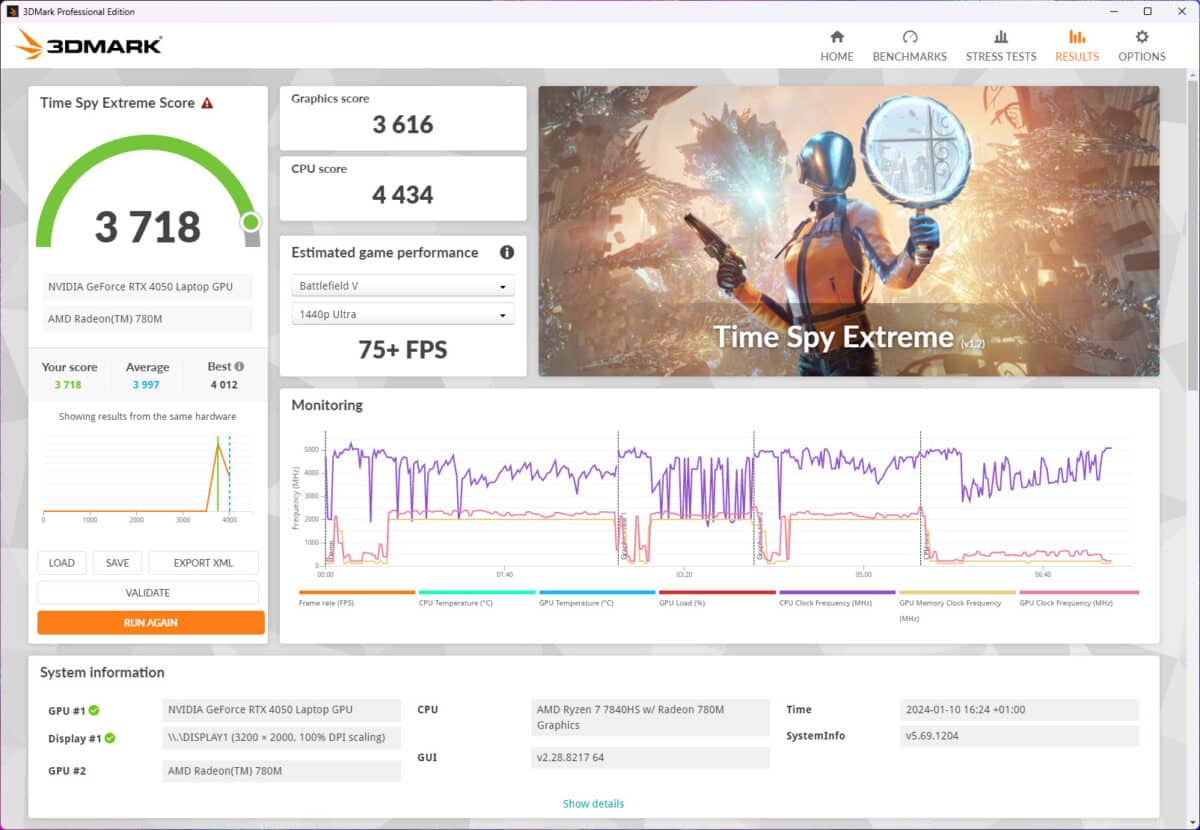The width and height of the screenshot is (1200, 830).
Task: Toggle GPU Memory Clock Frequency legend entry
Action: (x=957, y=606)
